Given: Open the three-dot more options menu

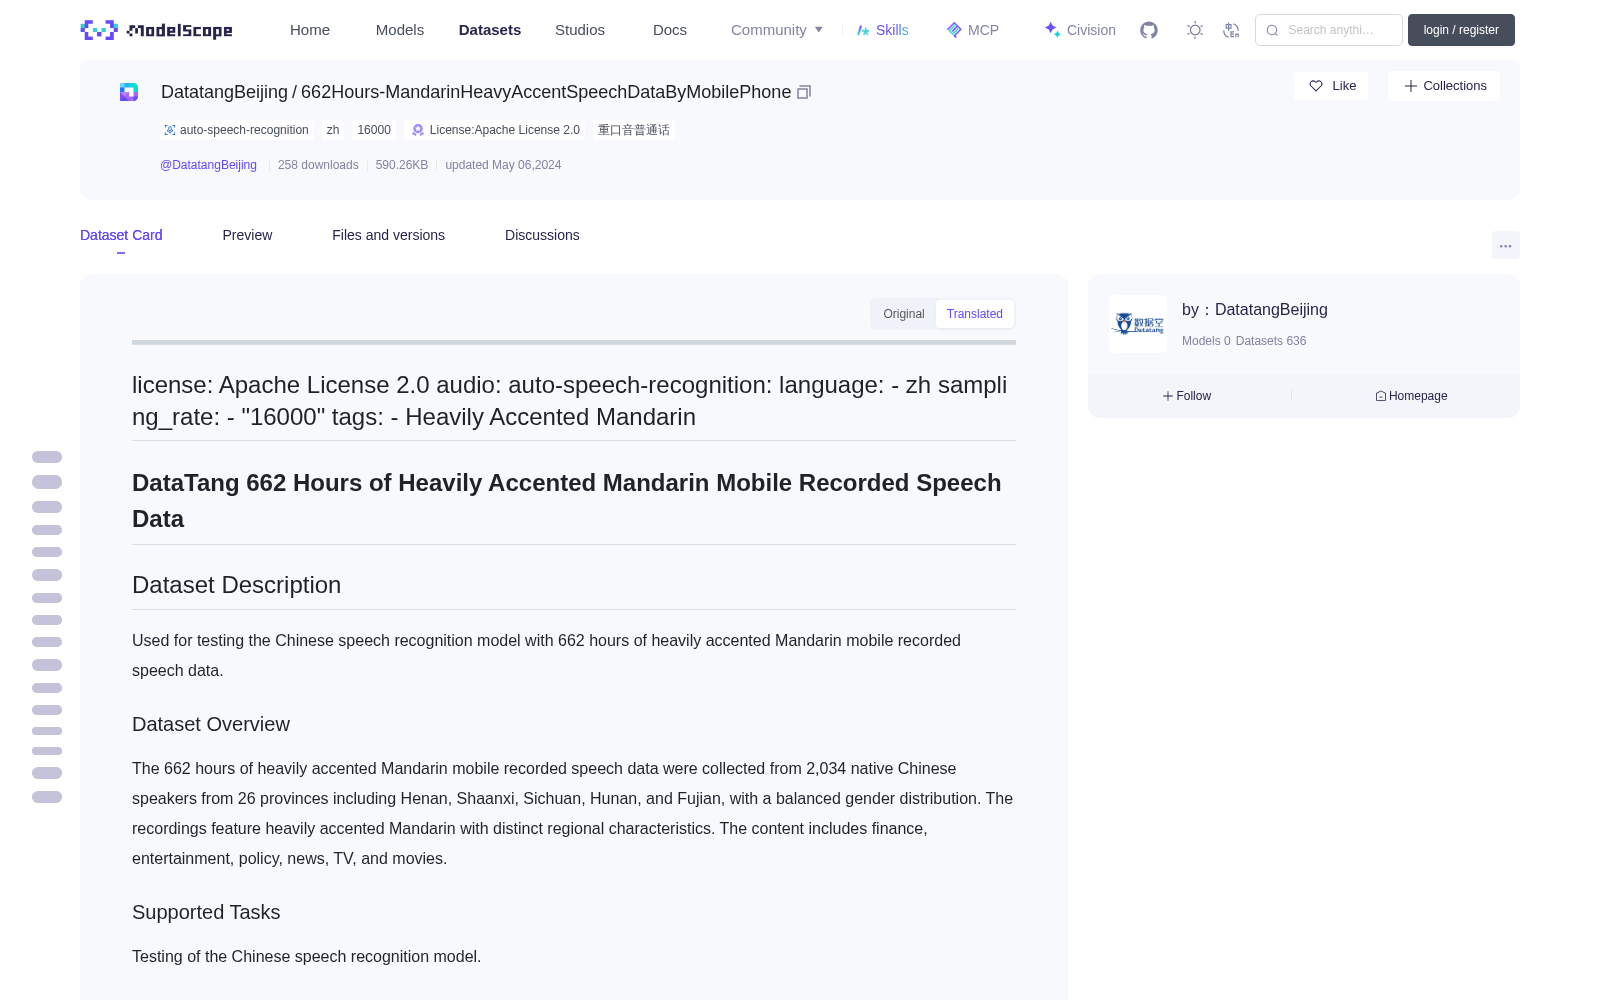Looking at the screenshot, I should [x=1505, y=245].
